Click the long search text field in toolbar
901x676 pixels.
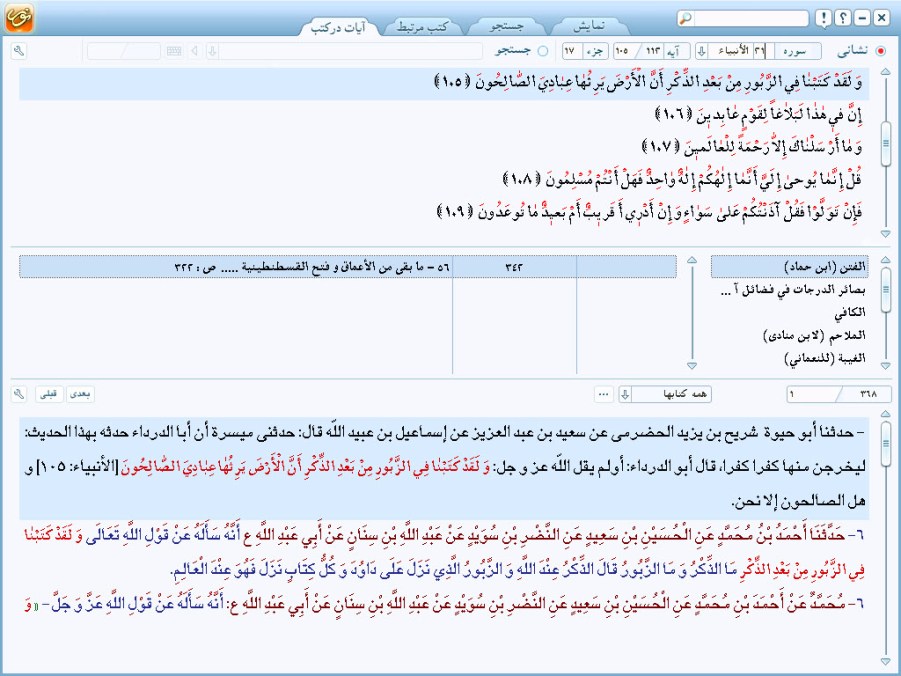click(x=351, y=51)
